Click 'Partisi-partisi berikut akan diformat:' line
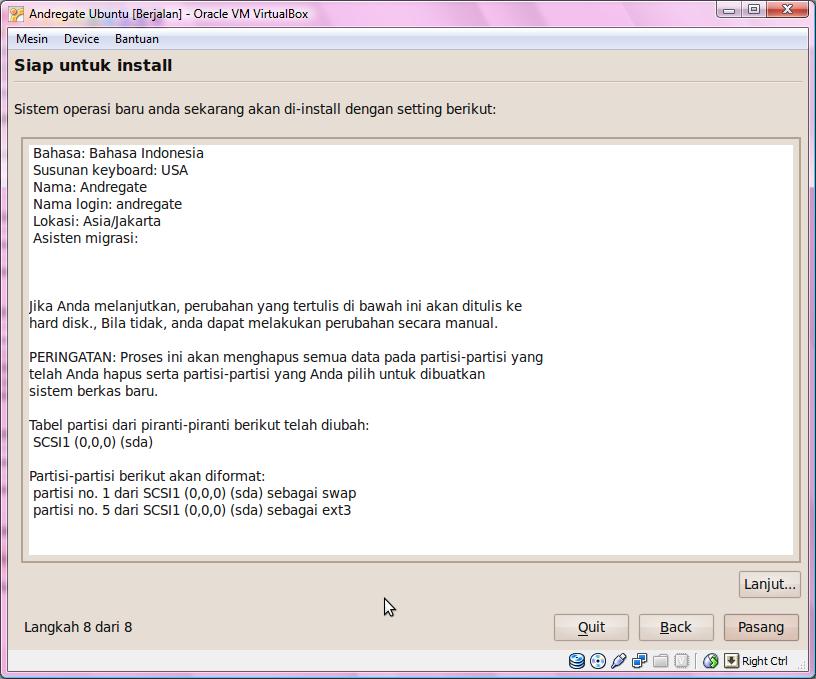Image resolution: width=816 pixels, height=679 pixels. [x=147, y=476]
